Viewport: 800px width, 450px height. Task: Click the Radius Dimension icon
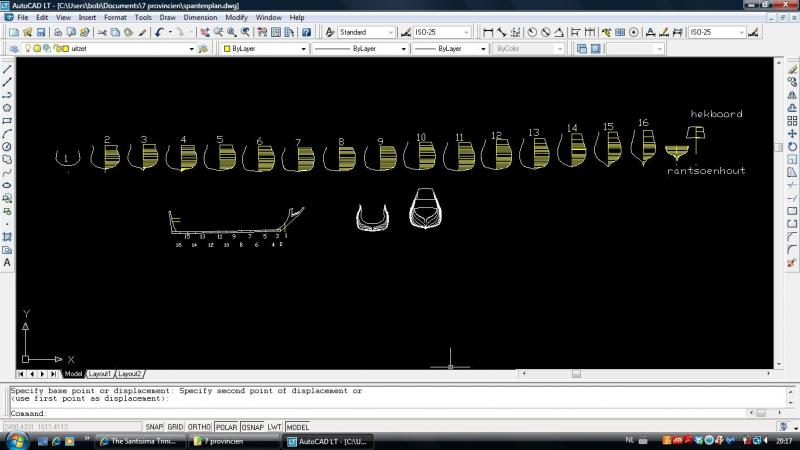[x=532, y=32]
